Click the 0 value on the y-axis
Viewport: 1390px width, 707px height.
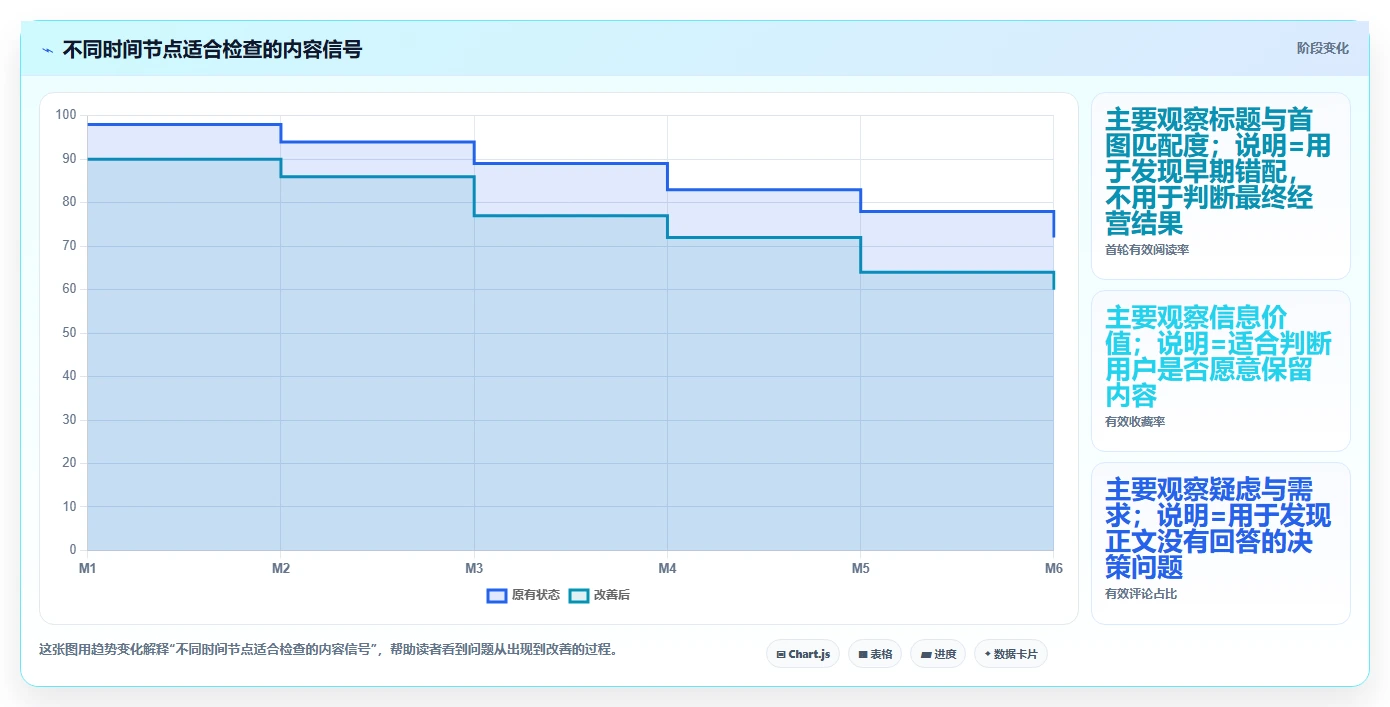pyautogui.click(x=73, y=550)
